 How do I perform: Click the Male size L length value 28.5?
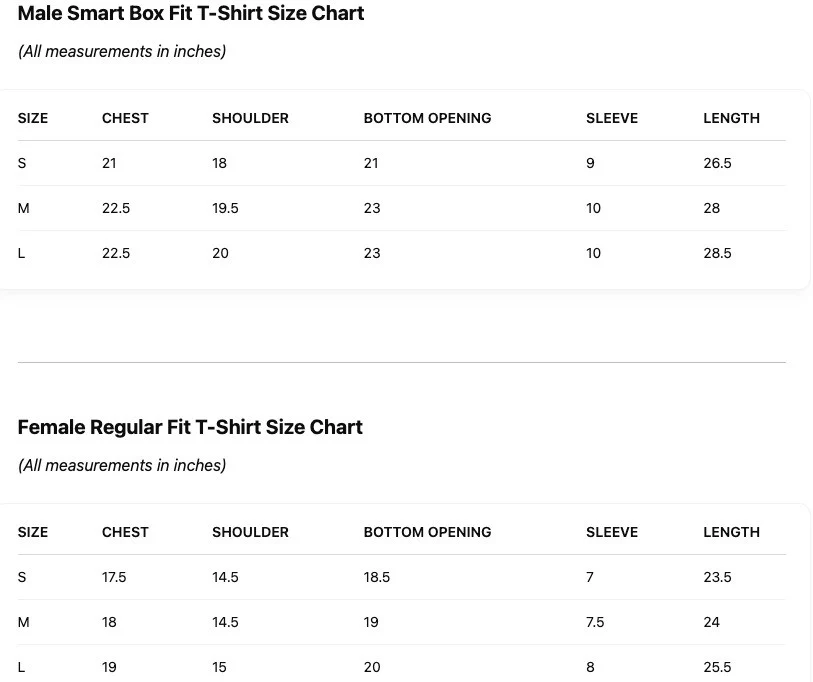tap(717, 253)
